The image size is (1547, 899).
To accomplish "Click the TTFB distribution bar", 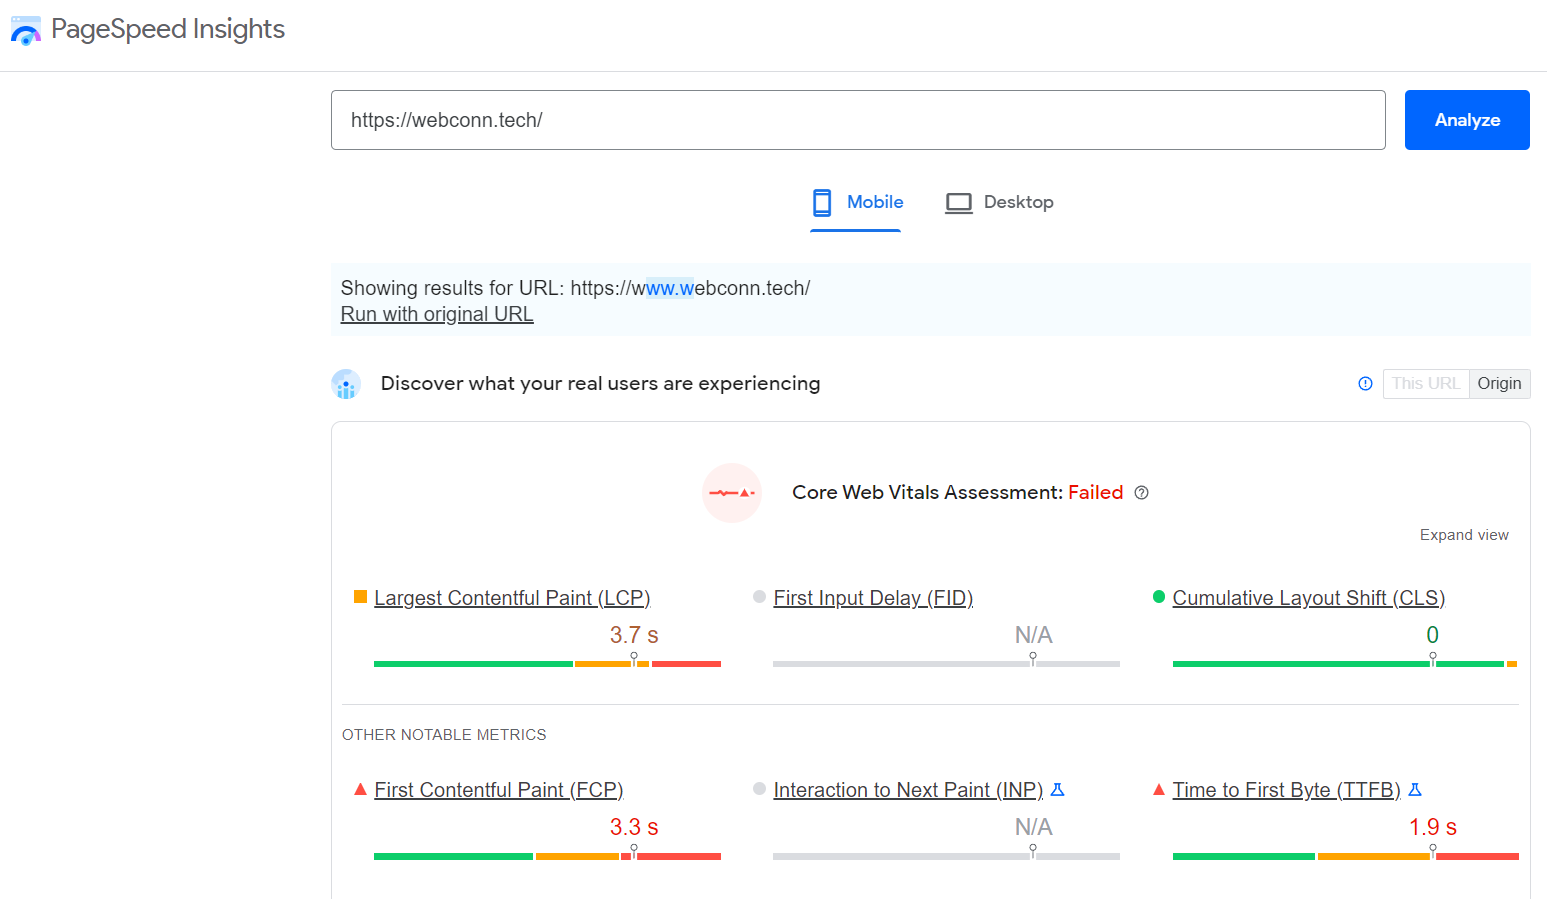I will pos(1345,856).
